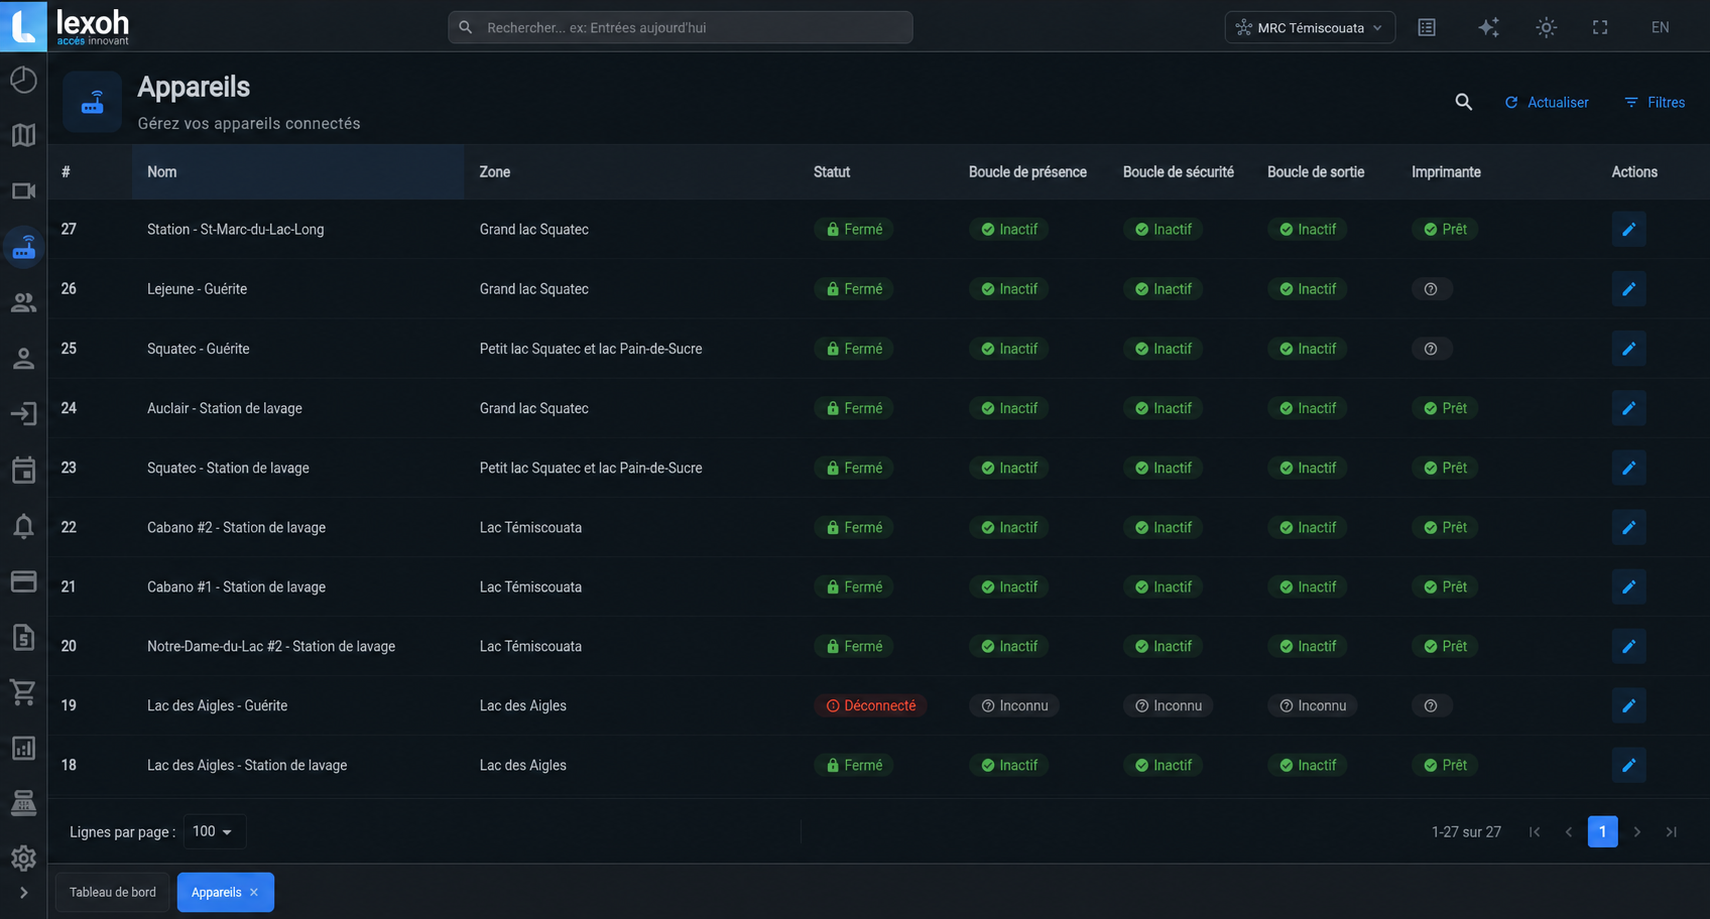Edit Station - St-Marc-du-Lac-Long device
The height and width of the screenshot is (919, 1710).
(1629, 229)
